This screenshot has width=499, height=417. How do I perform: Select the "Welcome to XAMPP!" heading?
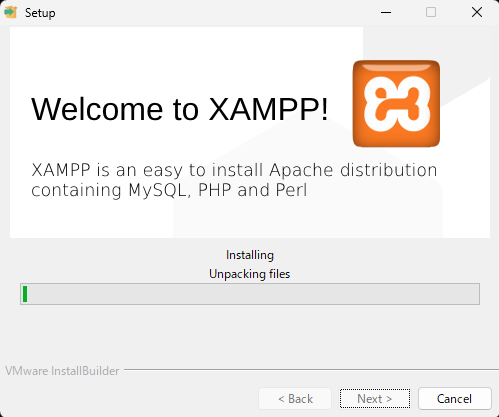[180, 109]
